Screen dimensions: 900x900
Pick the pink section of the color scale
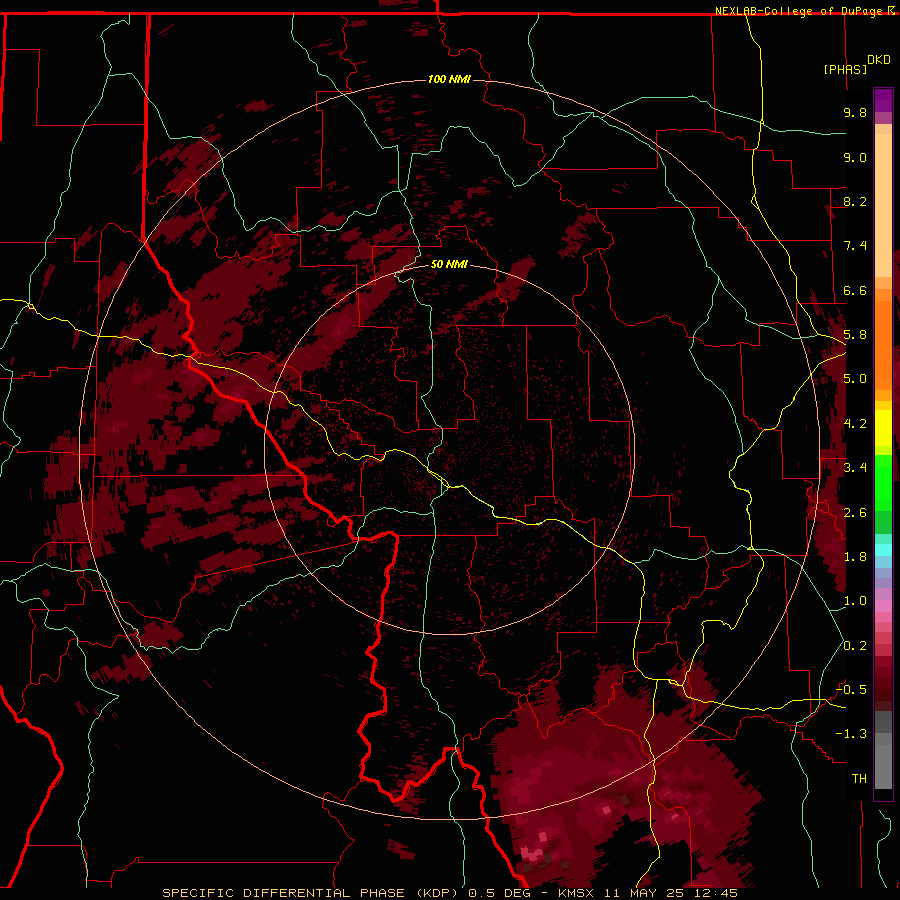883,606
